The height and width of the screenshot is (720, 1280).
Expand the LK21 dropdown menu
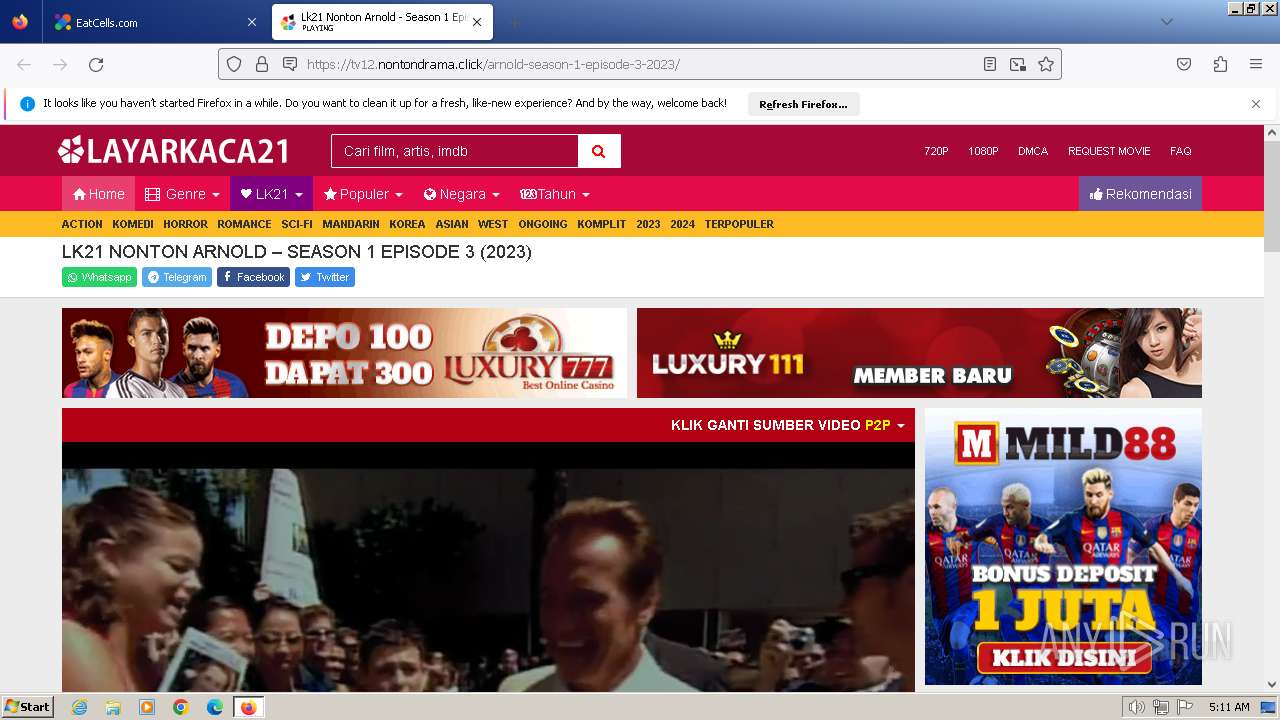pos(271,194)
